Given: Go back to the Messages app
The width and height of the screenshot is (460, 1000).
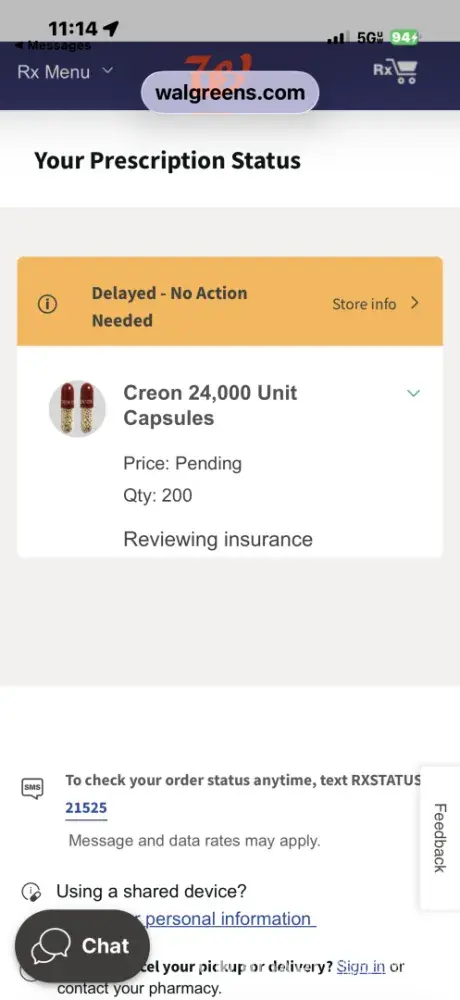Looking at the screenshot, I should click(52, 46).
